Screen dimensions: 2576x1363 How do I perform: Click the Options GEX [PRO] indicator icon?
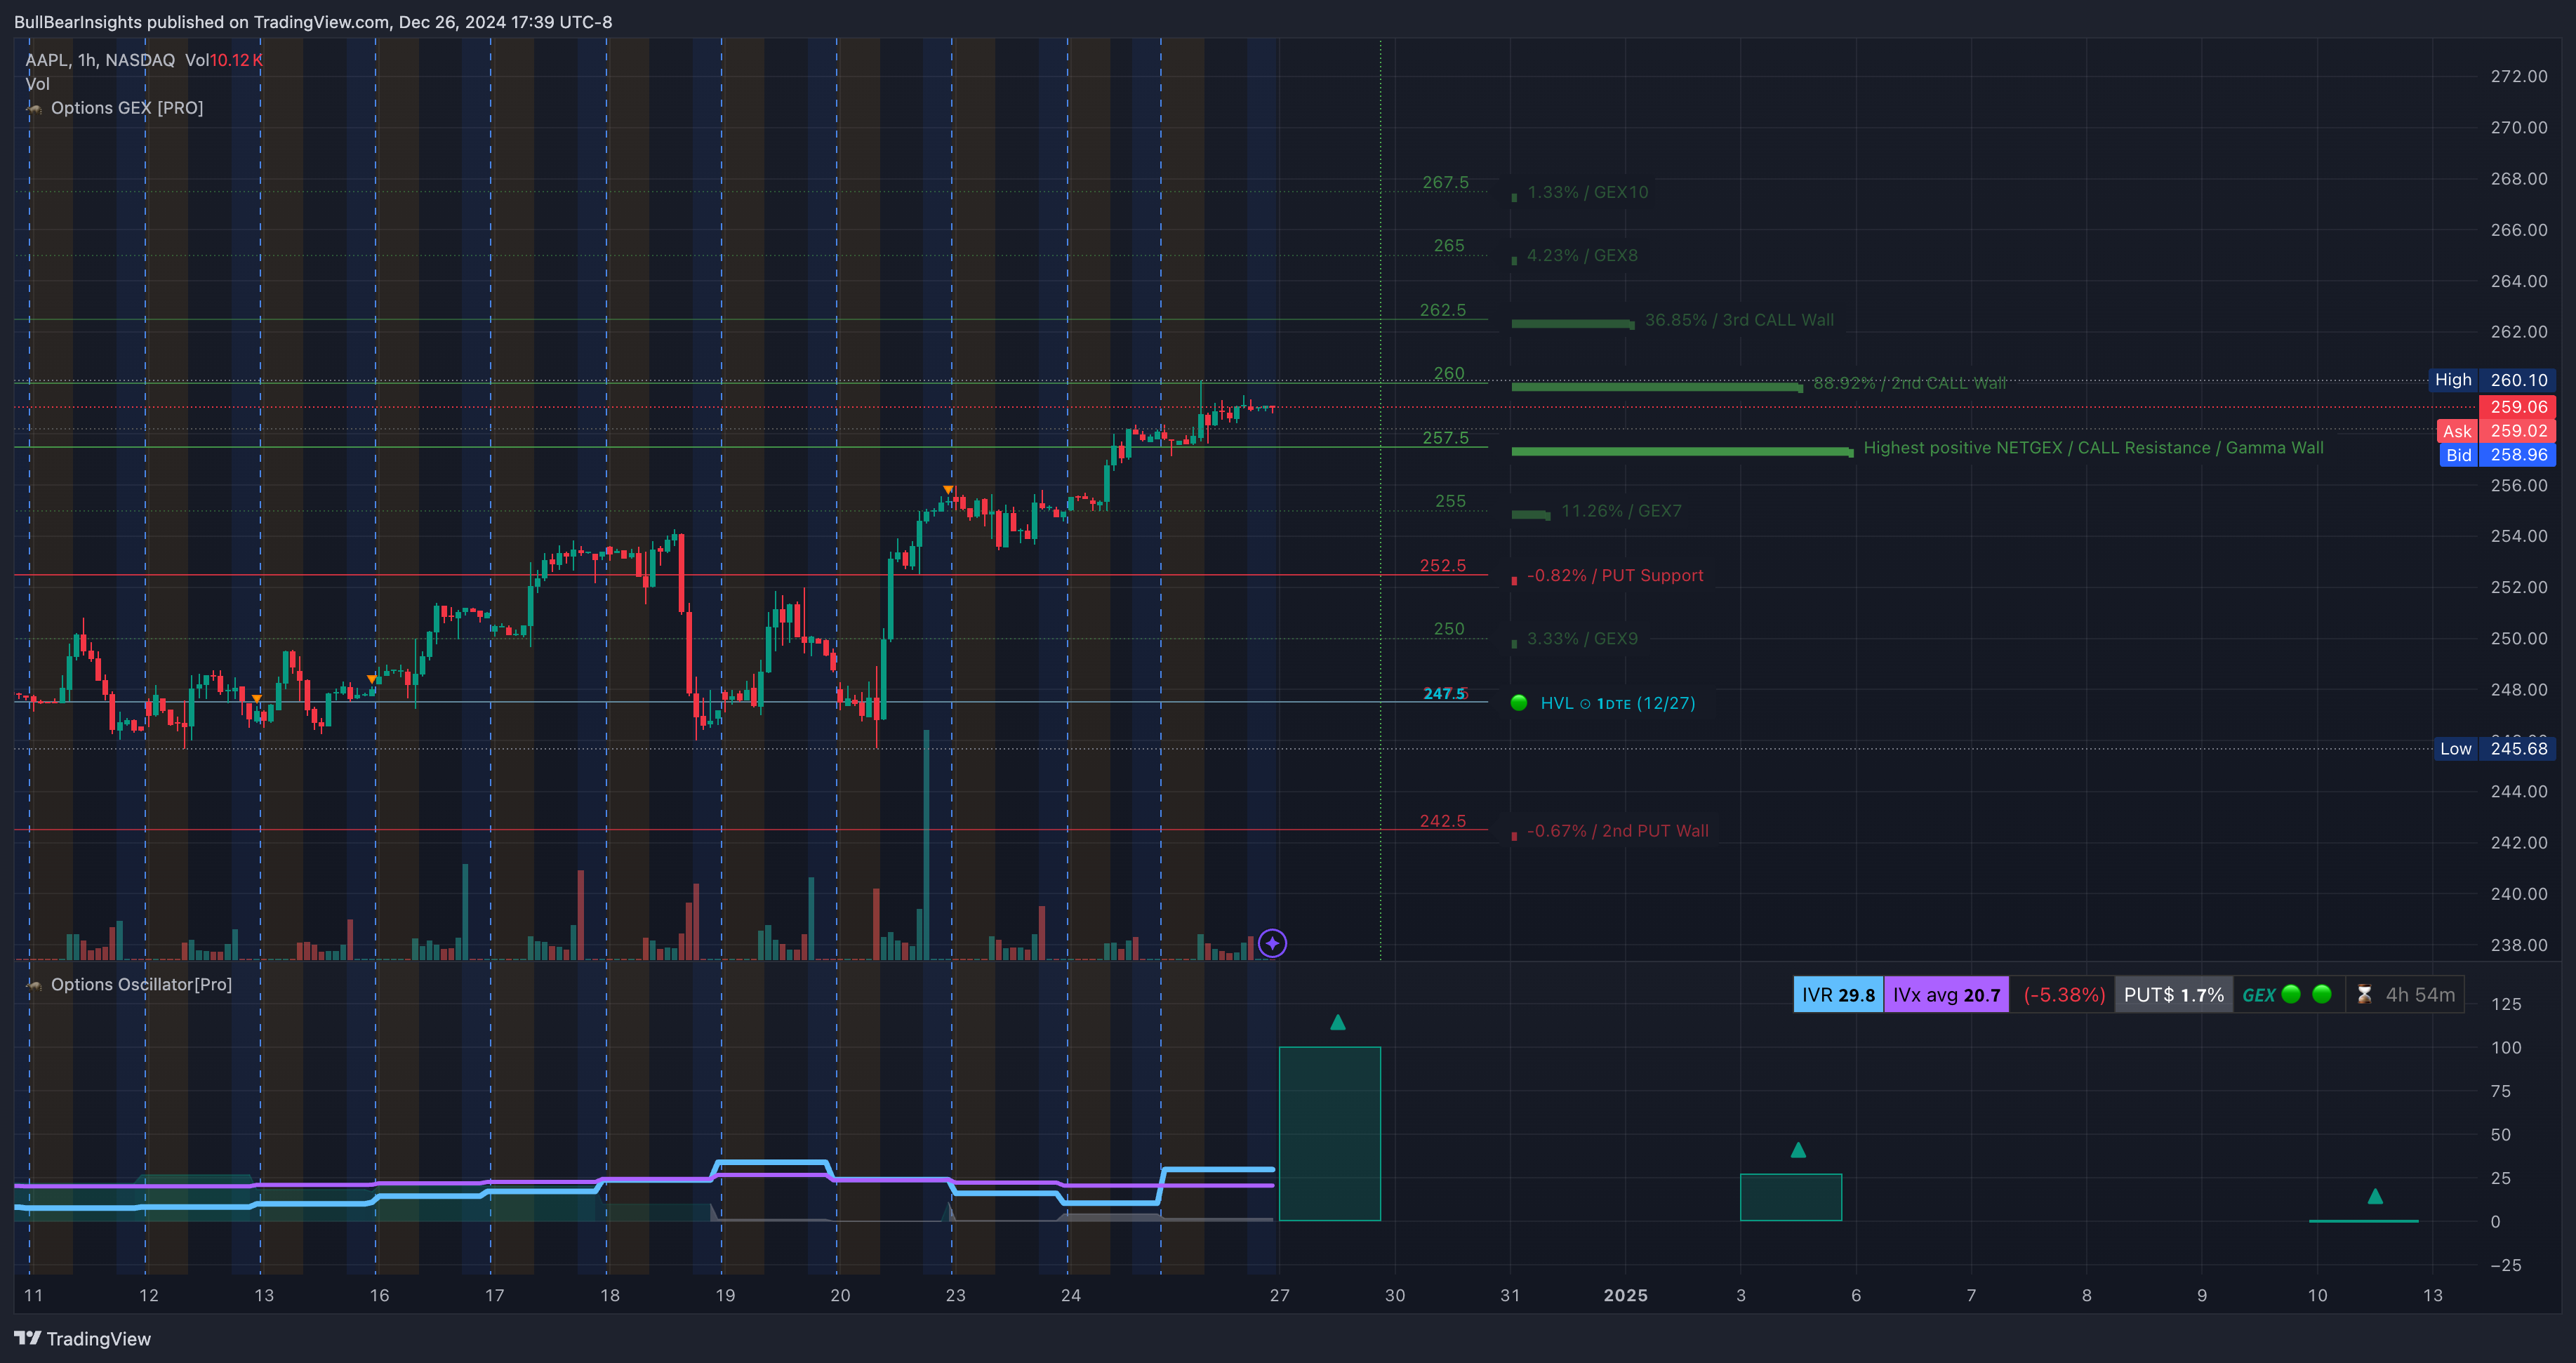(34, 108)
